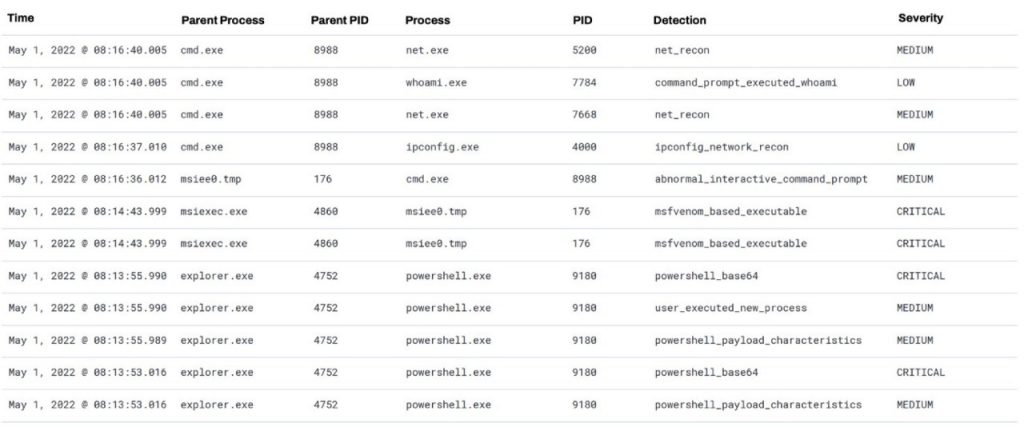Viewport: 1024px width, 427px height.
Task: Select the ipconfig.exe process cell
Action: (442, 147)
